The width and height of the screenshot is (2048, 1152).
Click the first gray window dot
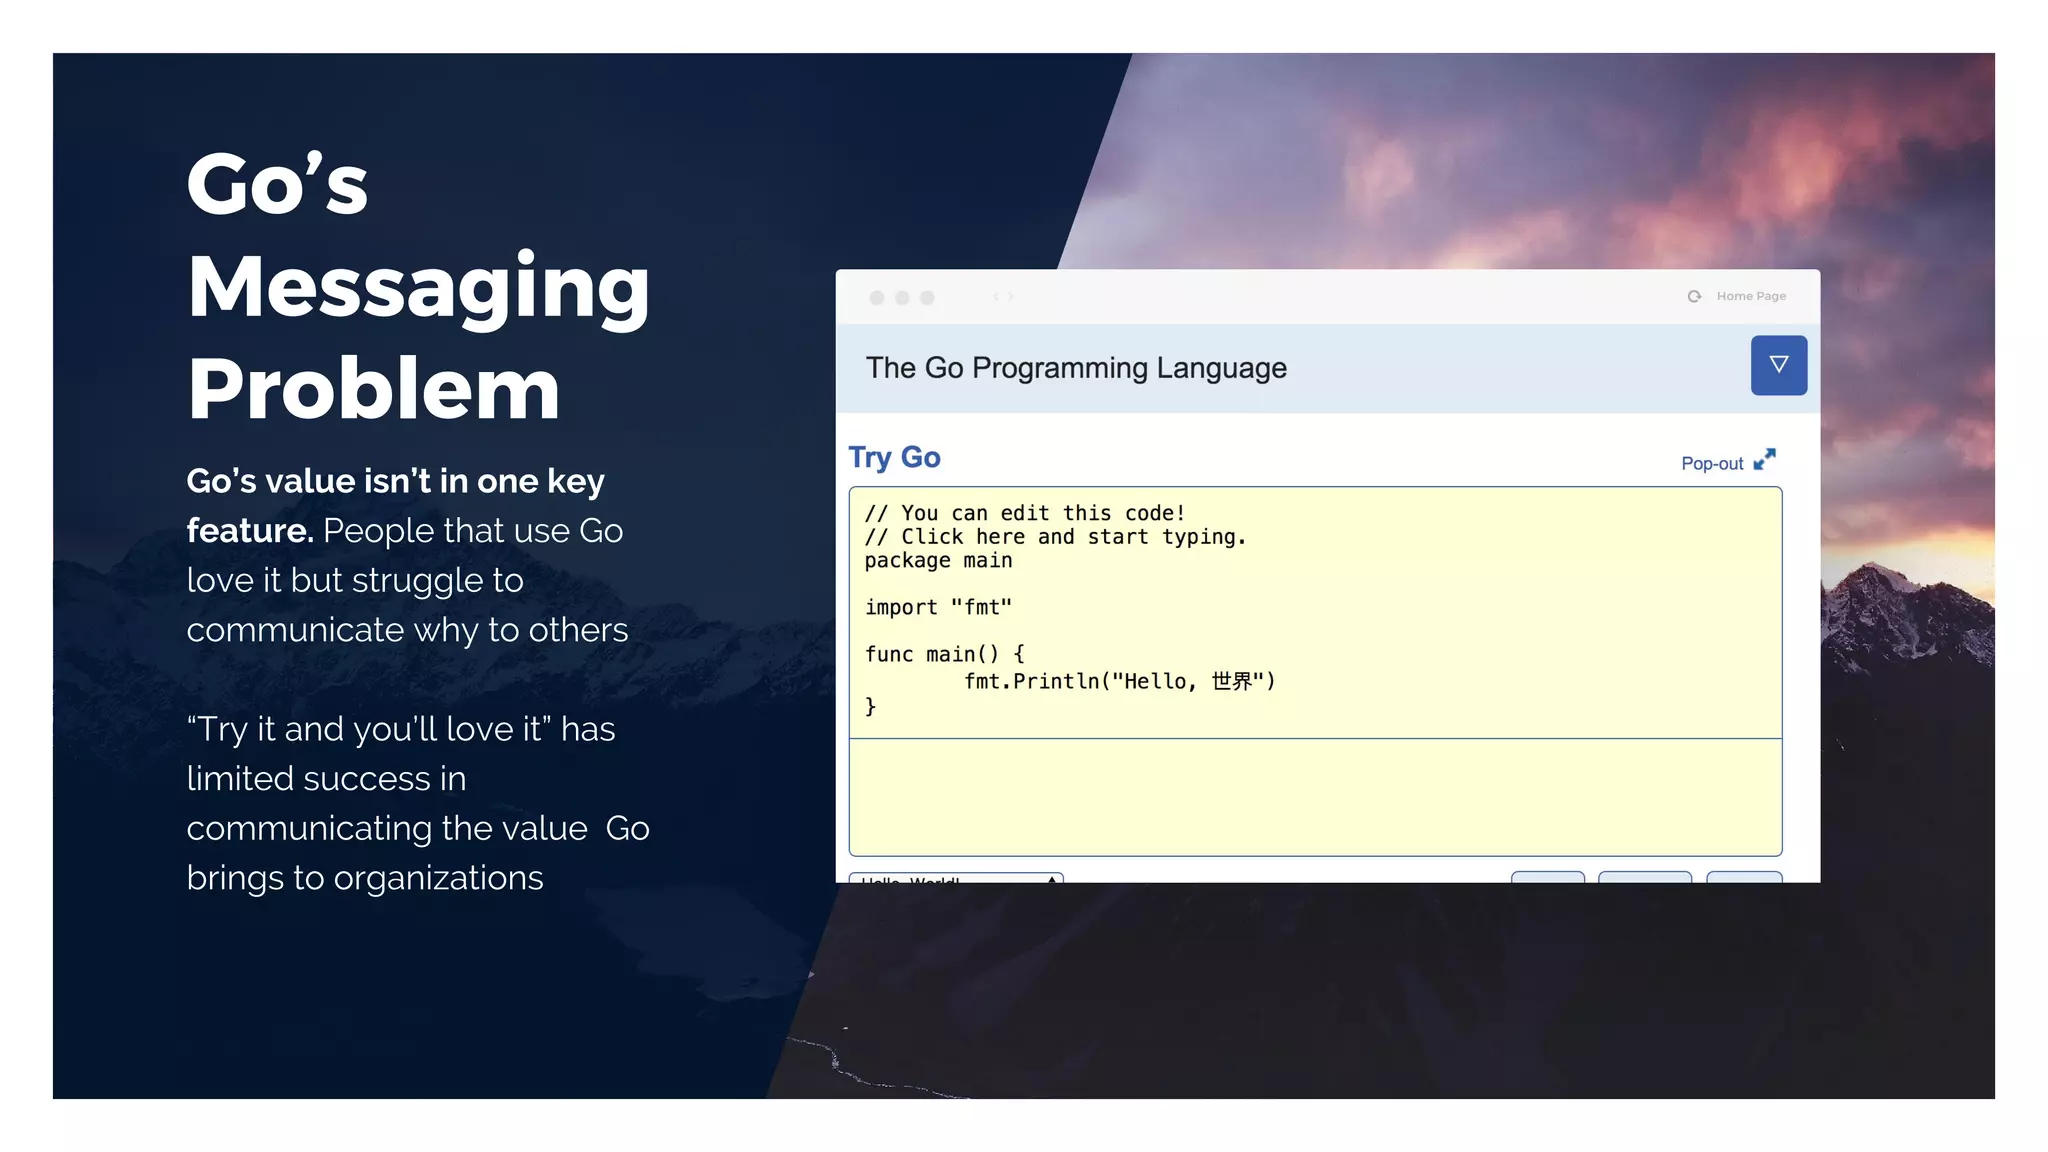(877, 298)
